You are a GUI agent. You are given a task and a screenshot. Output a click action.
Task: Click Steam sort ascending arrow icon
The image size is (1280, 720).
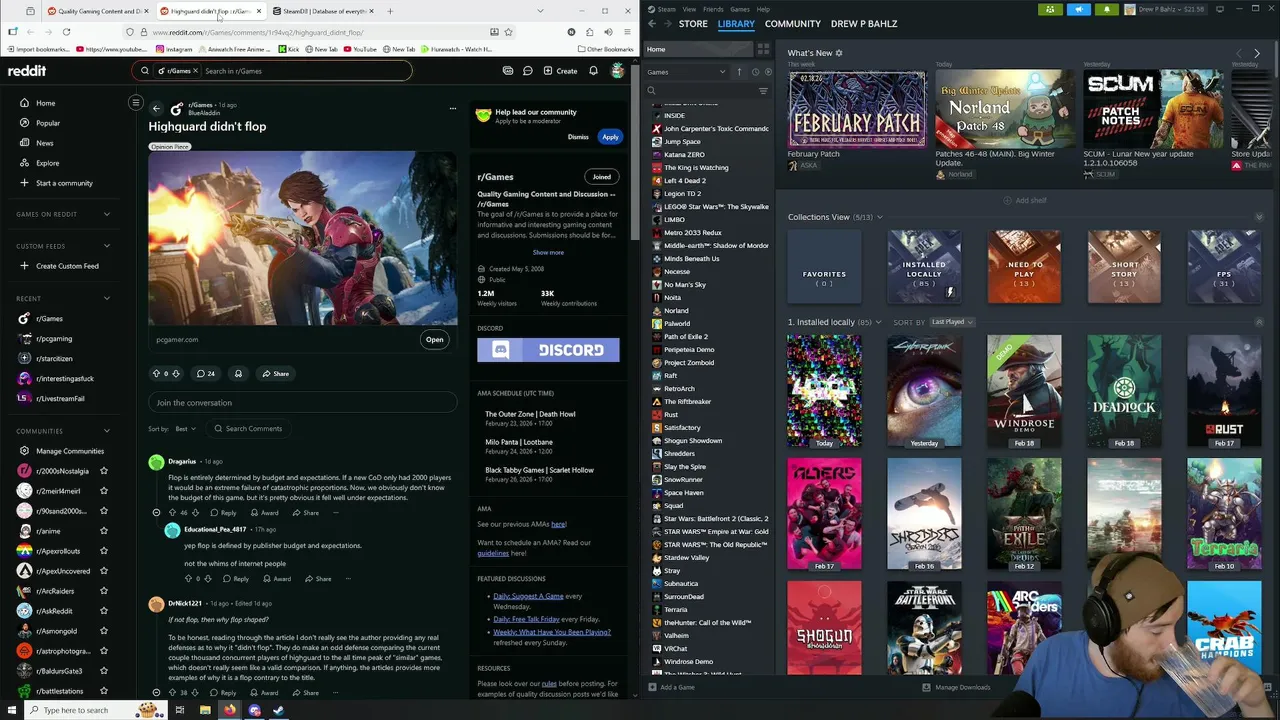tap(740, 72)
